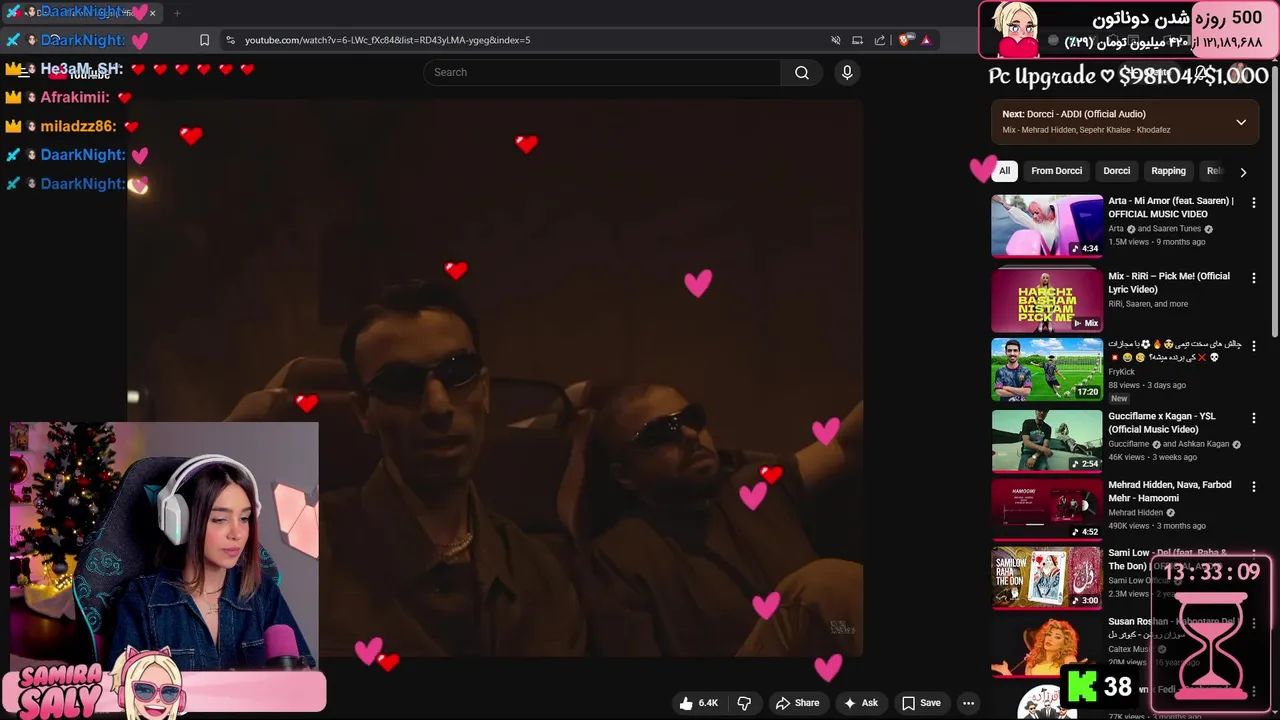
Task: Click "46K views • 3 weeks ago" text
Action: [x=1152, y=457]
